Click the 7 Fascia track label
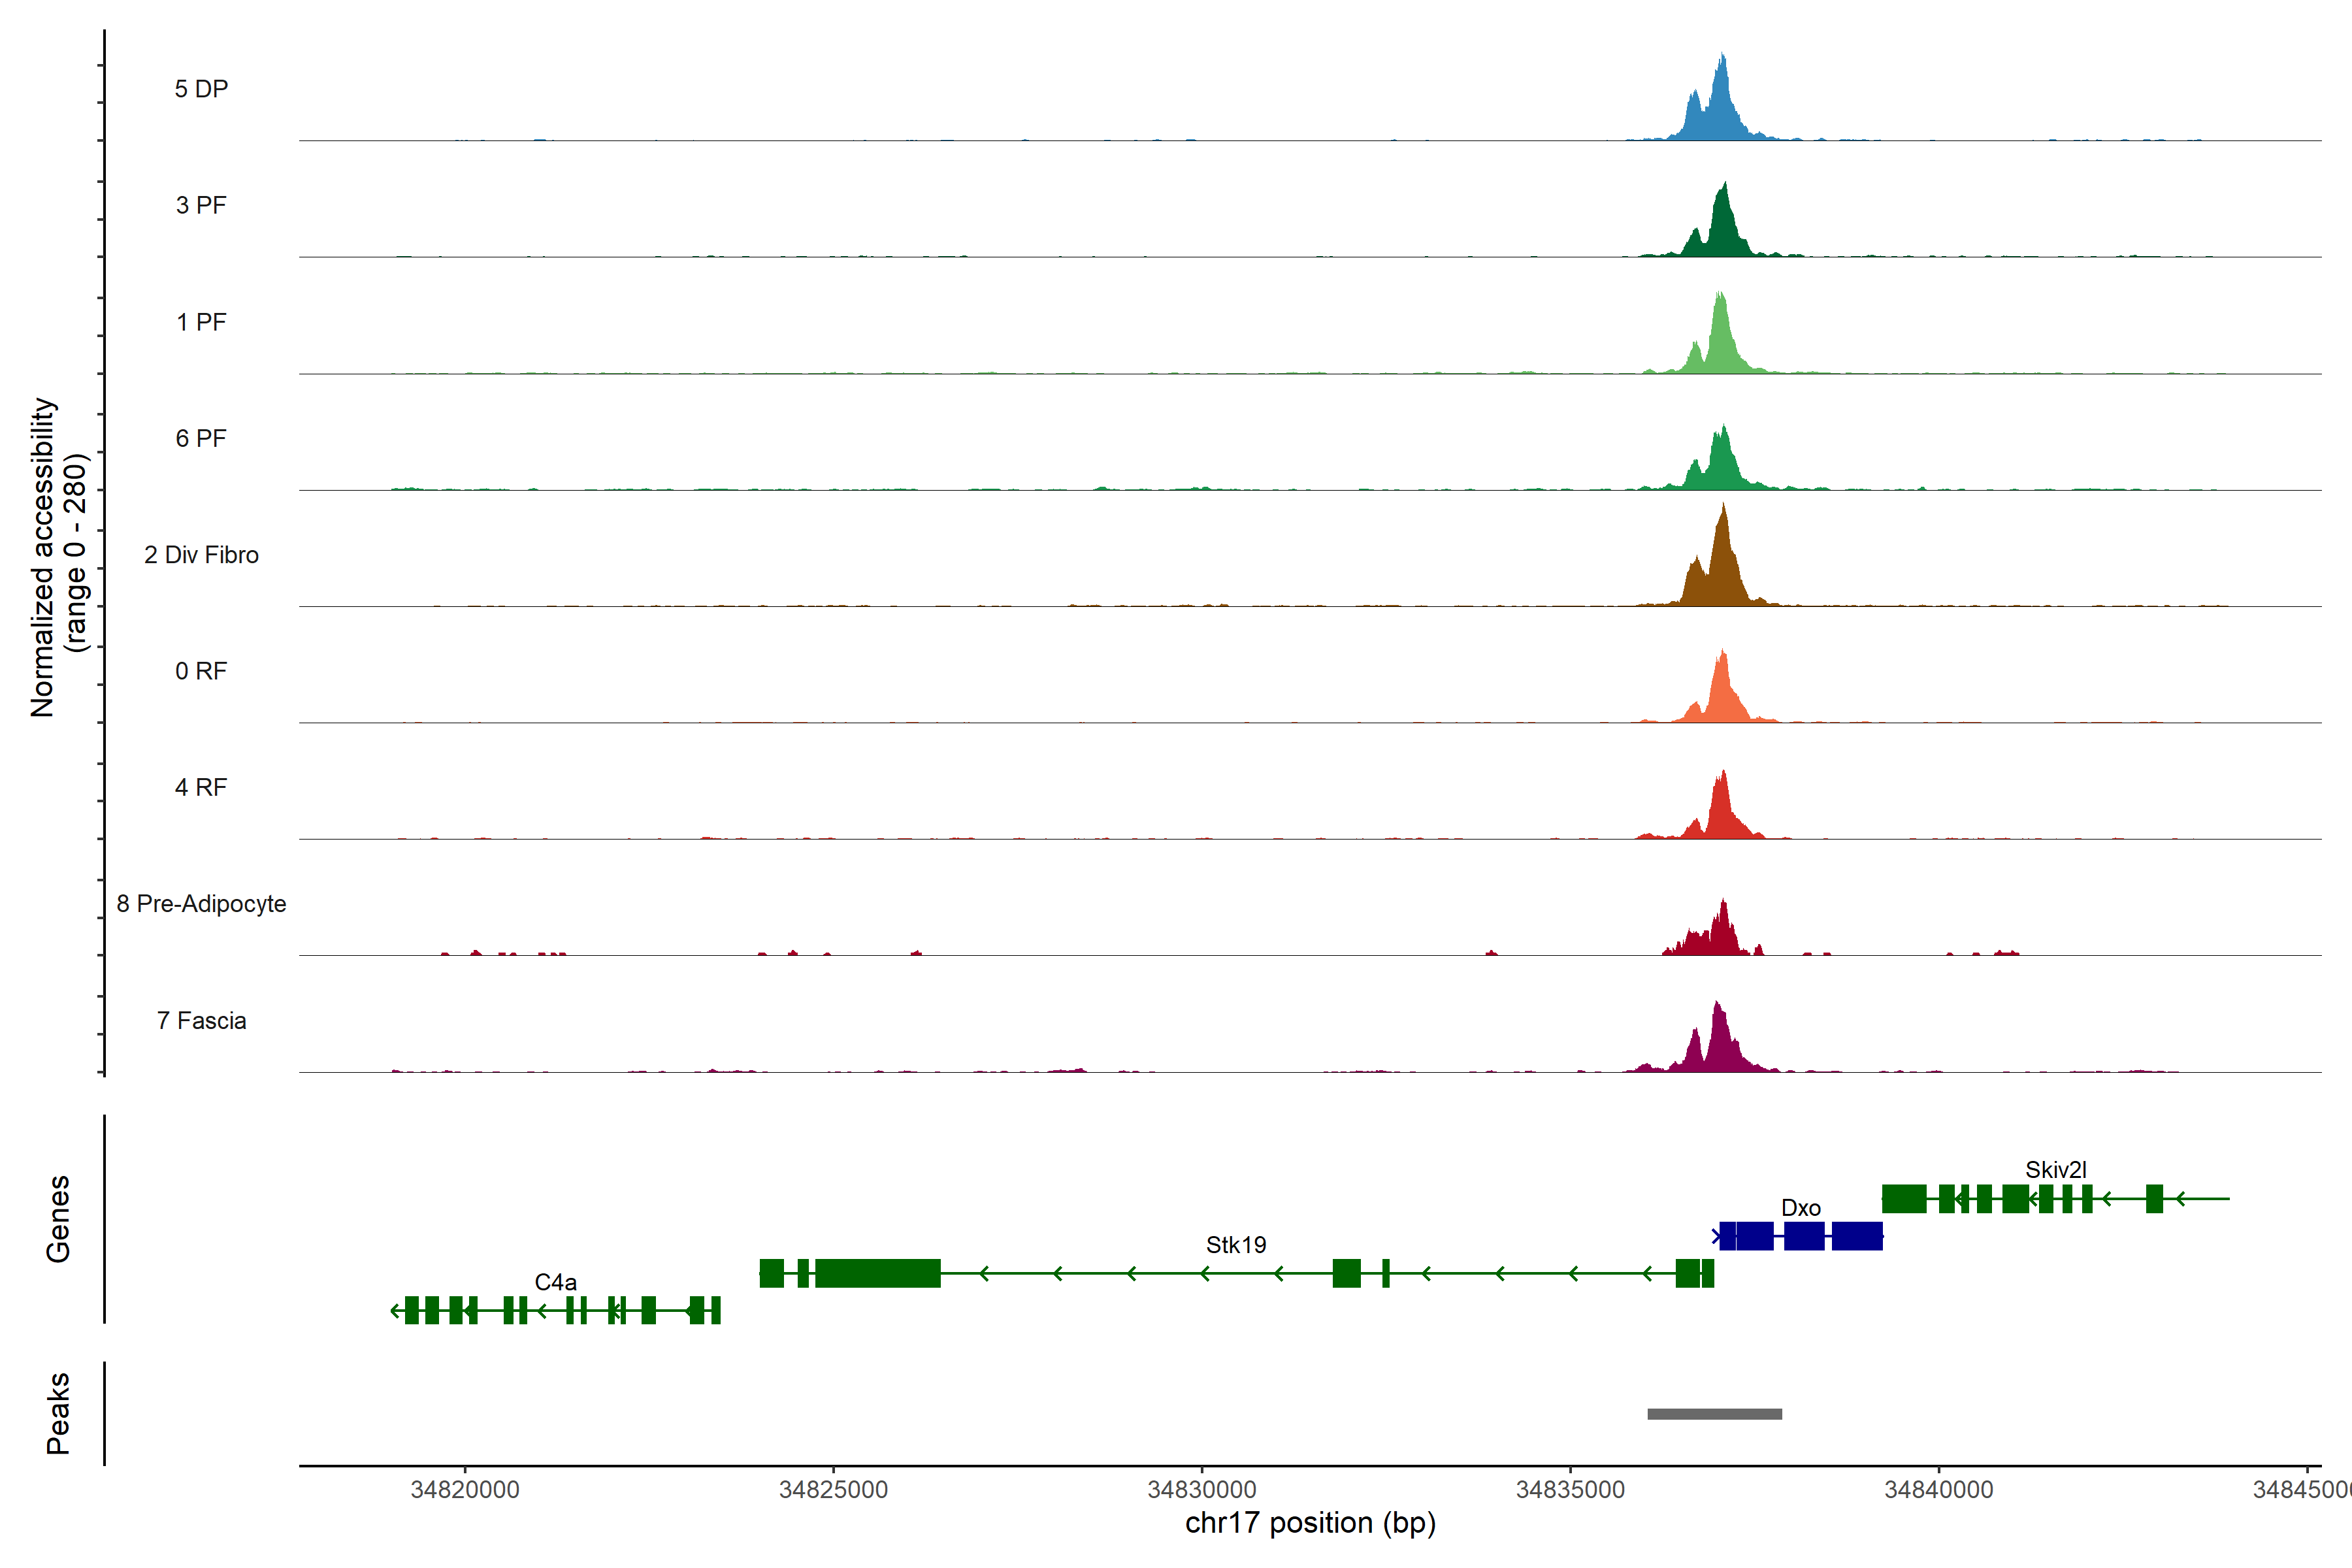The image size is (2352, 1568). tap(201, 1021)
